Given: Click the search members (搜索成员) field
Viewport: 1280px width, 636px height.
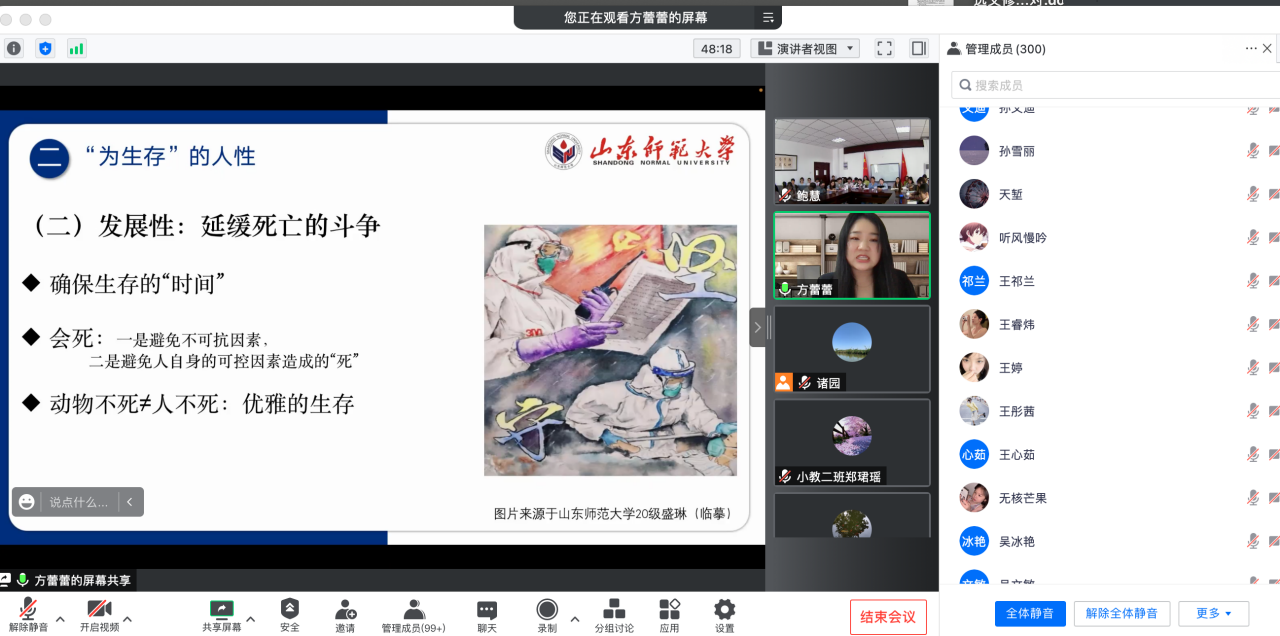Looking at the screenshot, I should pyautogui.click(x=1110, y=85).
